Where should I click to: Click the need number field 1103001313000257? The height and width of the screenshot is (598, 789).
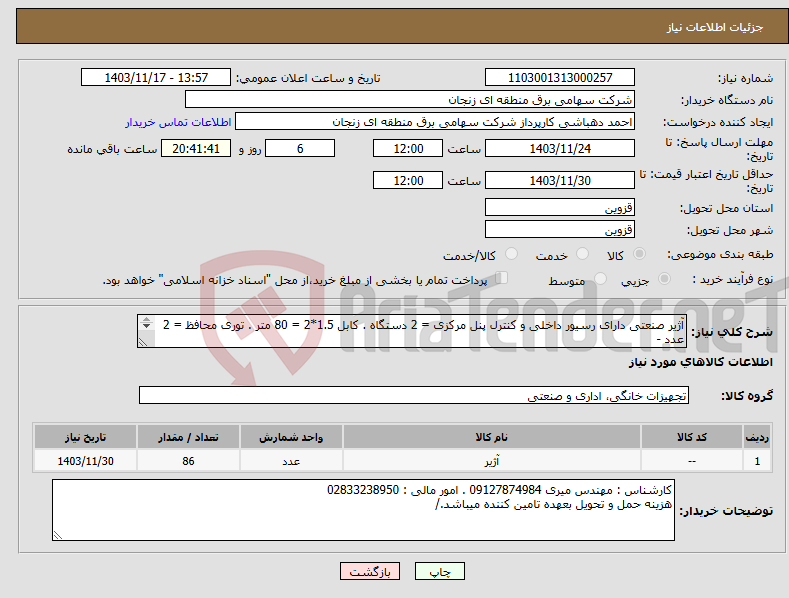click(x=560, y=78)
